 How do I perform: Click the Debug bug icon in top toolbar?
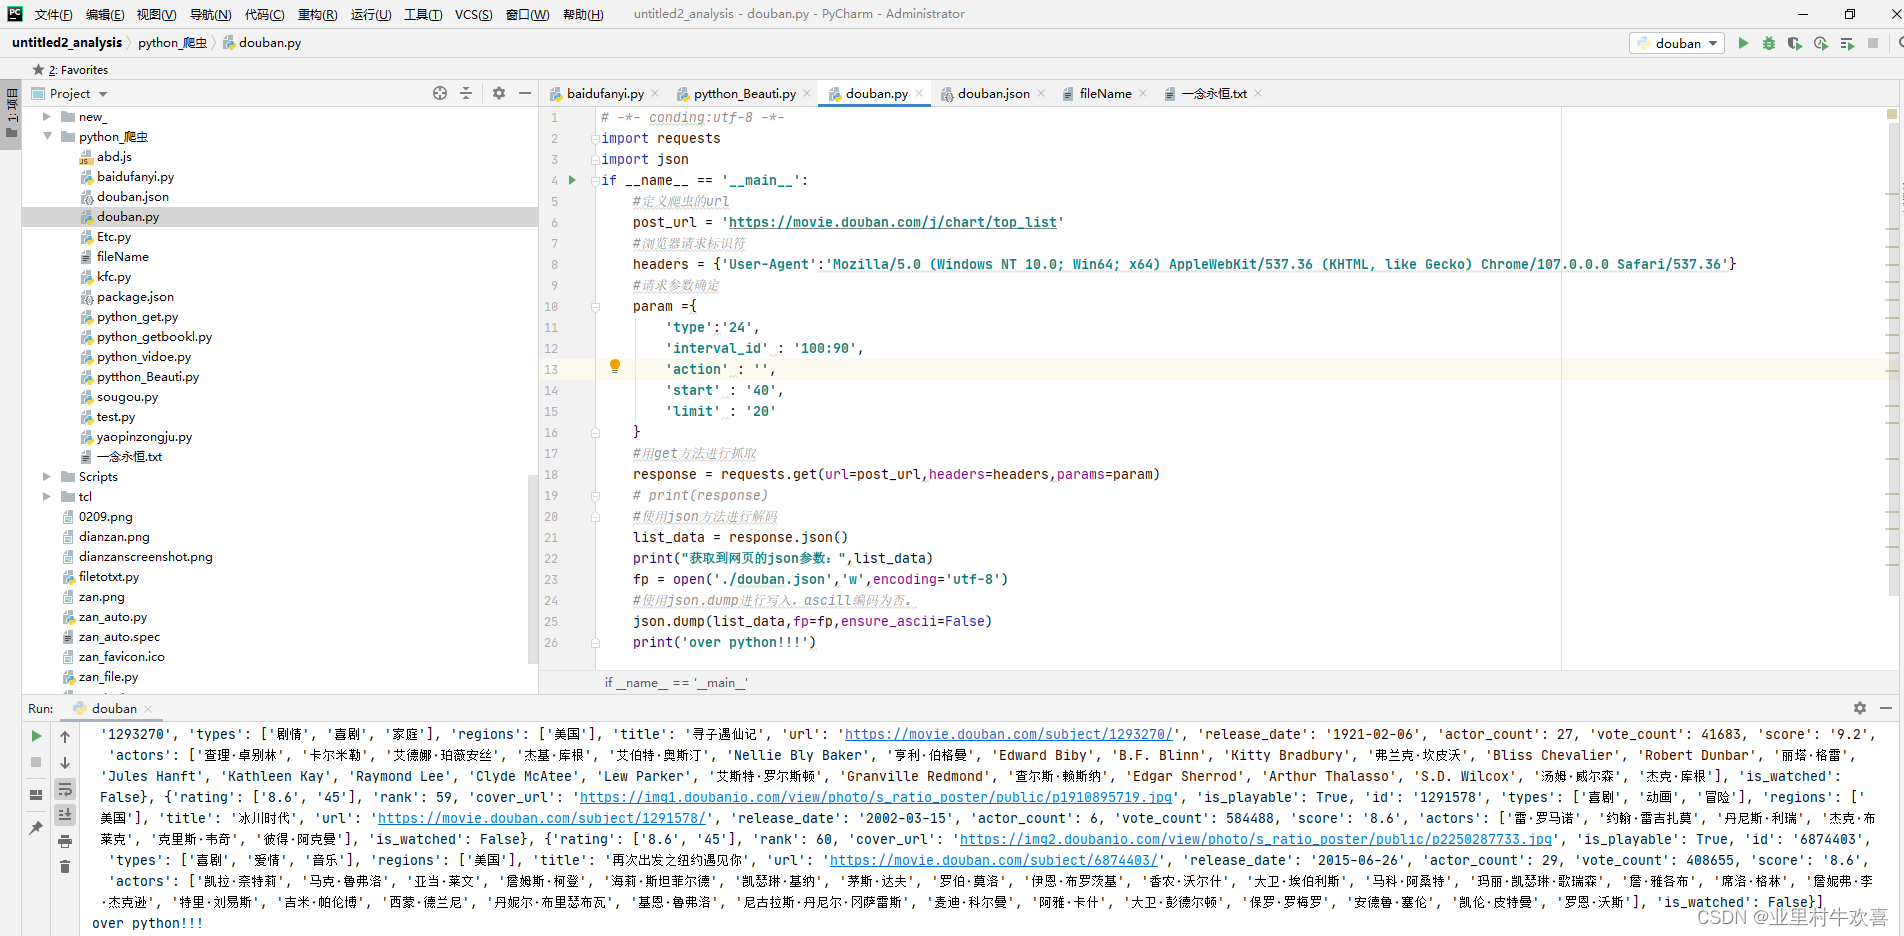1769,43
